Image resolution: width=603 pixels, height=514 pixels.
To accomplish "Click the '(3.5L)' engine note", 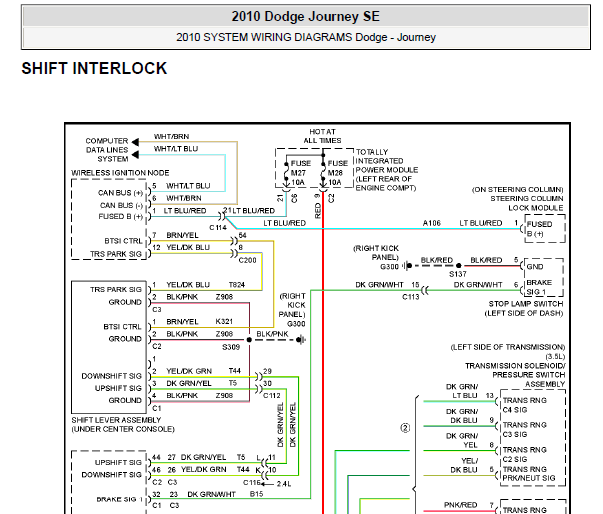I will tap(555, 356).
